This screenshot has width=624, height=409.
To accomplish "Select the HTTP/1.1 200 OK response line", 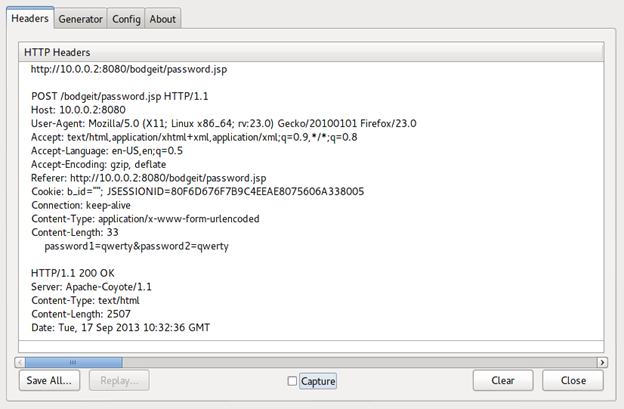I will 74,272.
